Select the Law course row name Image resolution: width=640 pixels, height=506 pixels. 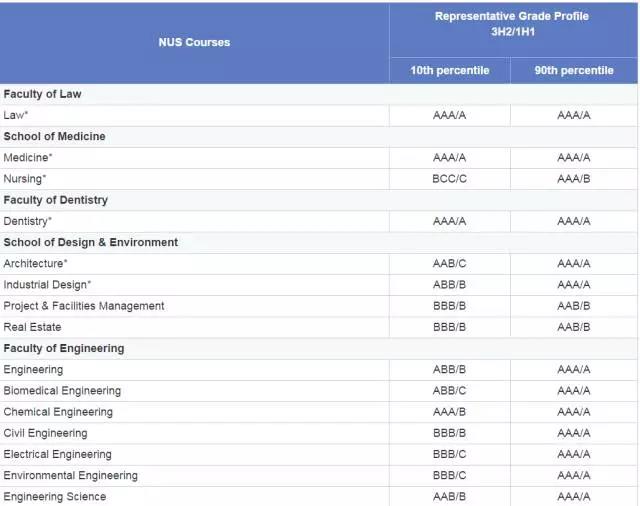[16, 115]
